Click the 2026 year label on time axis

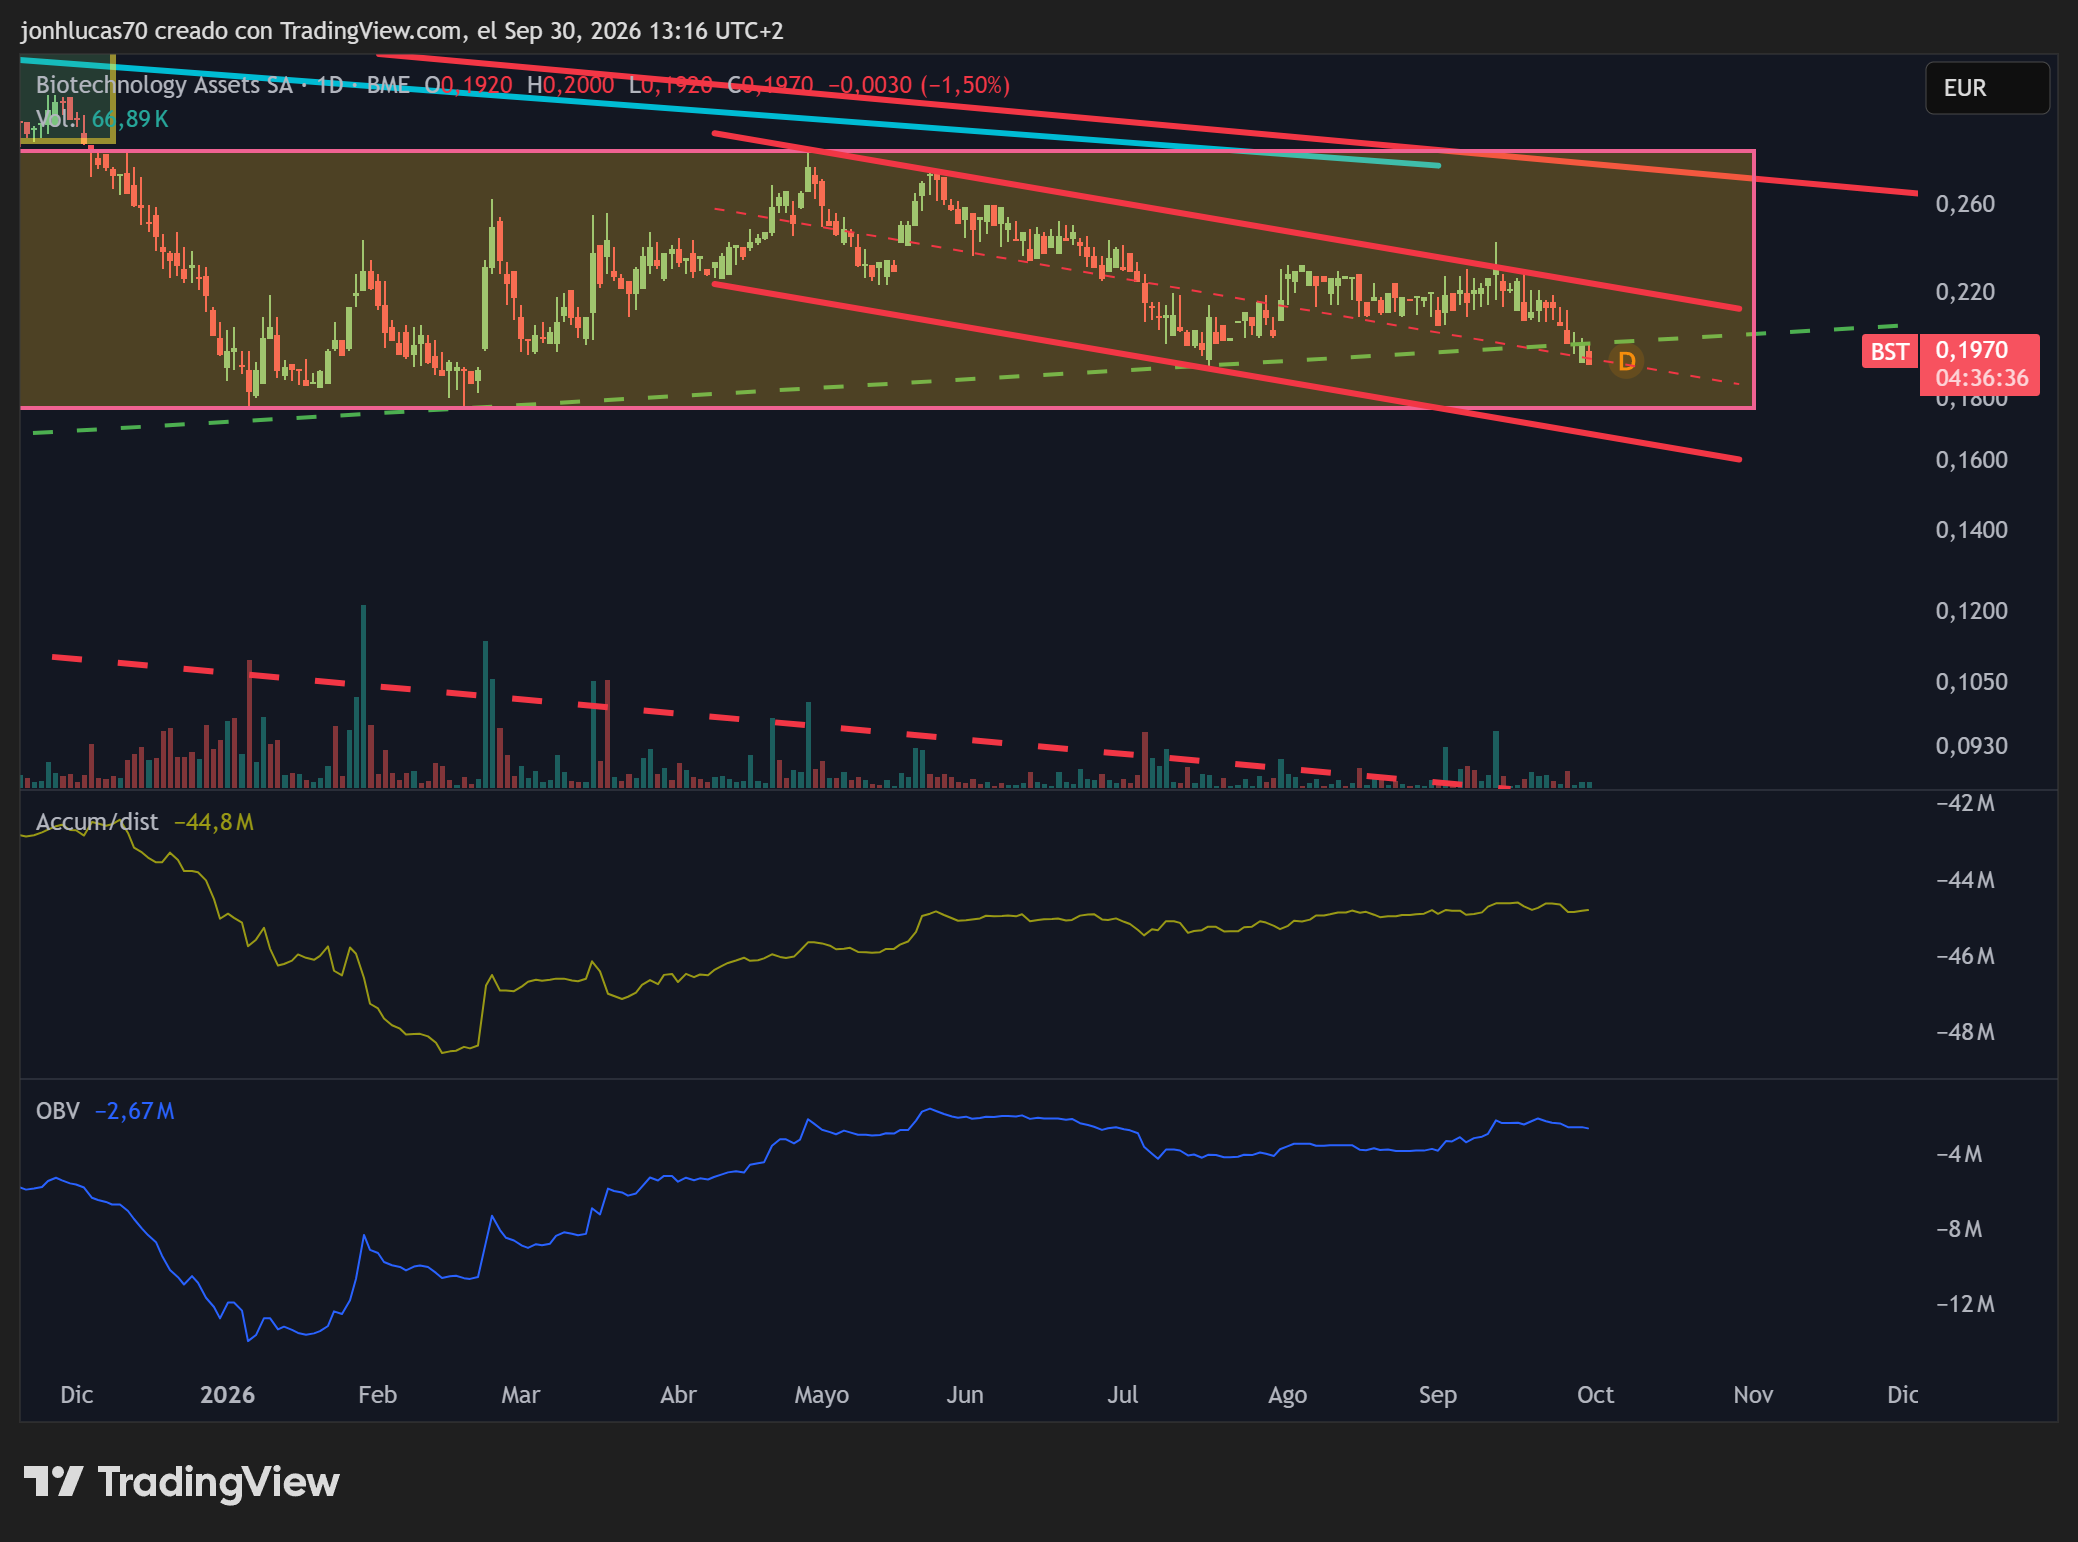227,1395
